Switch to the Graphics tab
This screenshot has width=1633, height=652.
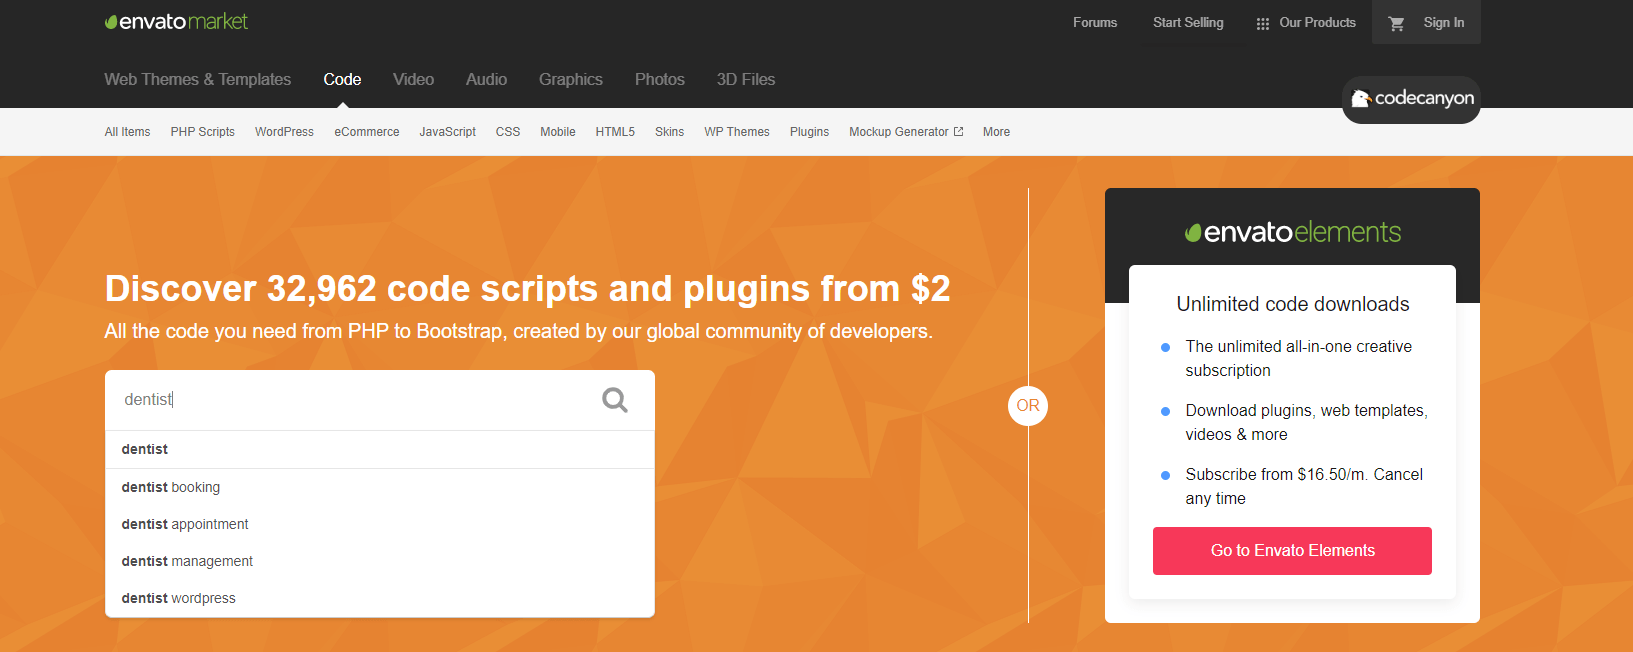tap(571, 79)
